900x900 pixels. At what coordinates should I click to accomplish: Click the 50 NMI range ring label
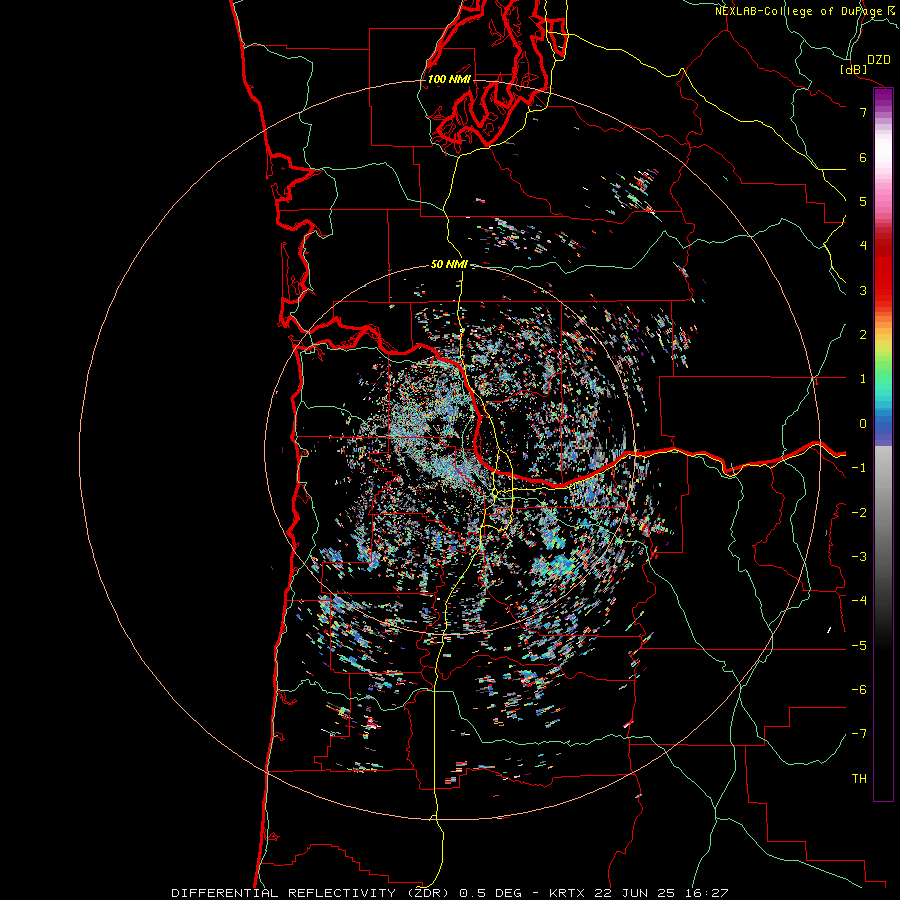point(449,264)
